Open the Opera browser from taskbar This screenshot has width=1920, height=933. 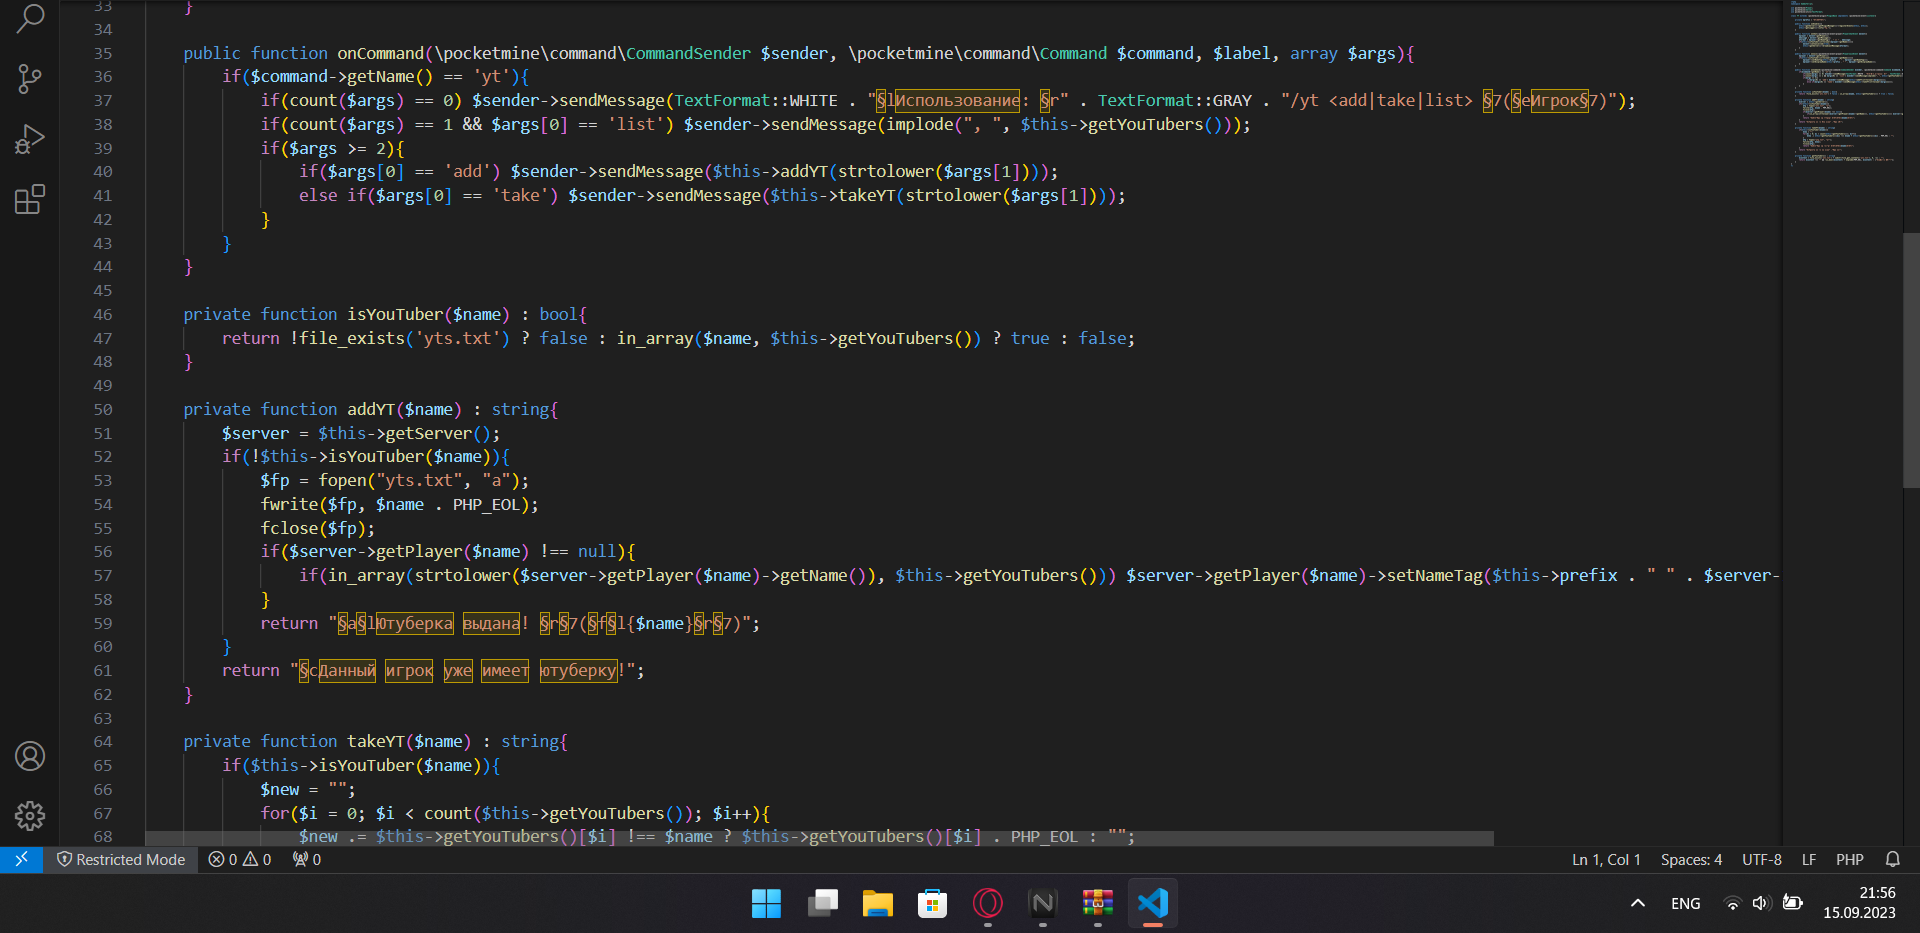987,903
